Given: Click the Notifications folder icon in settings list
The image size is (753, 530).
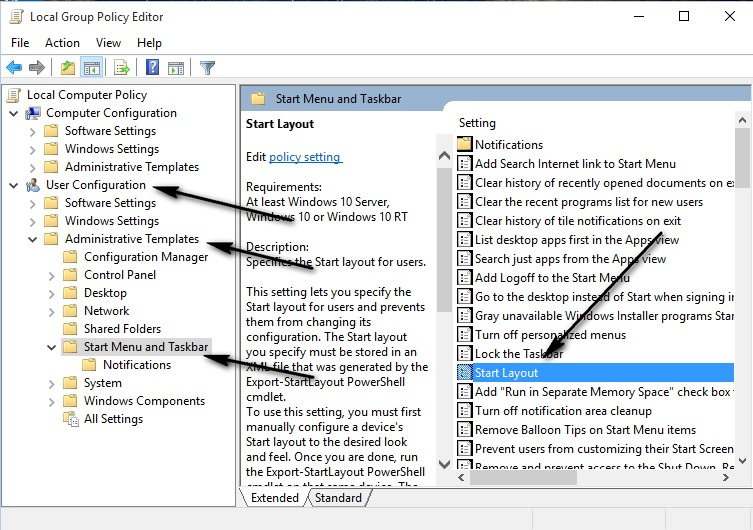Looking at the screenshot, I should click(464, 145).
